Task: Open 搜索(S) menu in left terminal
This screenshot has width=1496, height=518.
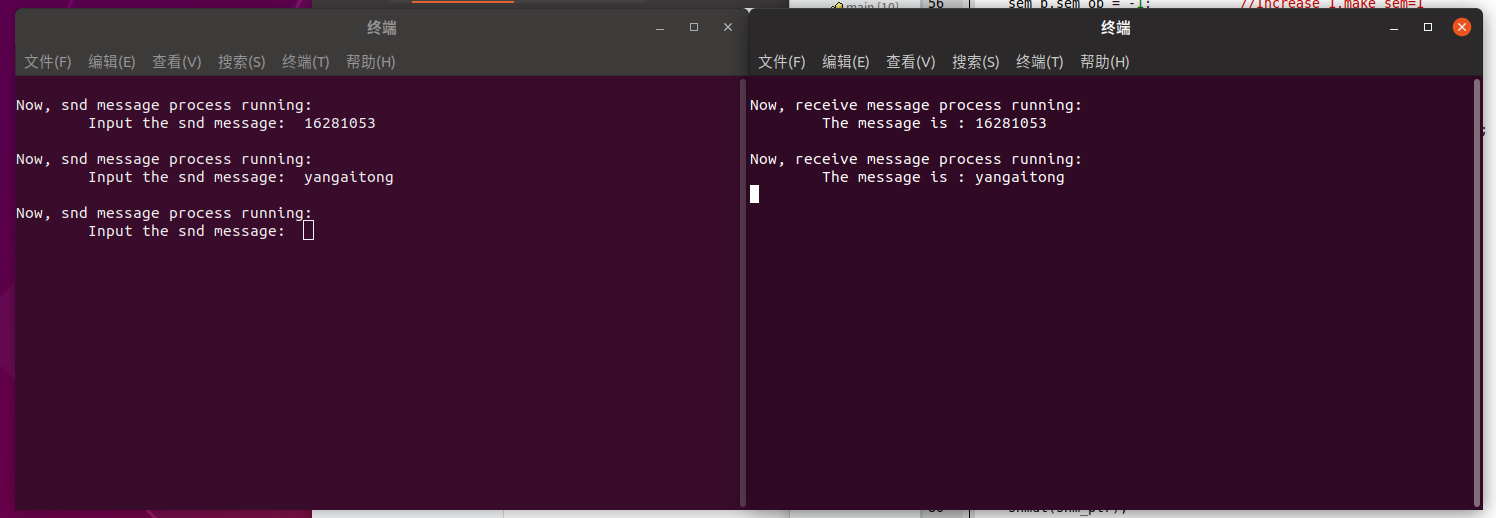Action: (242, 62)
